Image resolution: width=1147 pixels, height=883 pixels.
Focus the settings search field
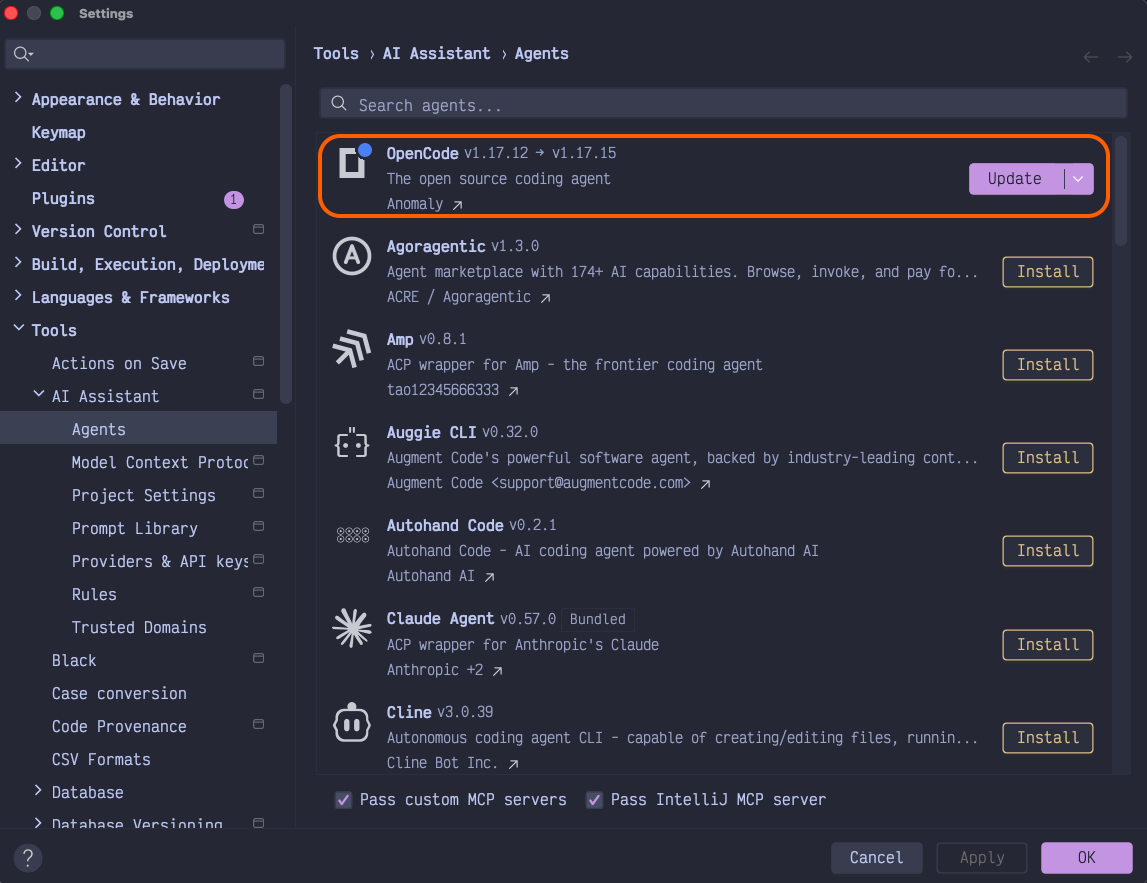[x=145, y=54]
